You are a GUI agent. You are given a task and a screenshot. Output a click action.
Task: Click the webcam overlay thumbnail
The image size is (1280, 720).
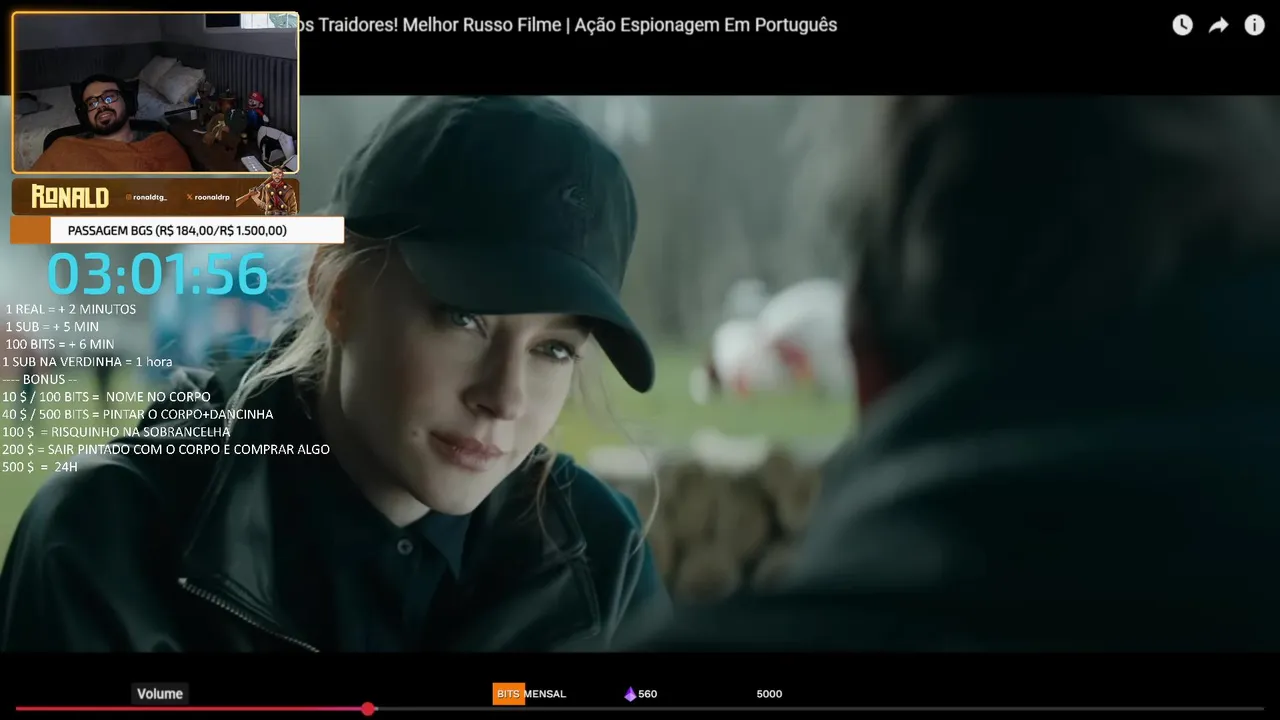click(155, 92)
